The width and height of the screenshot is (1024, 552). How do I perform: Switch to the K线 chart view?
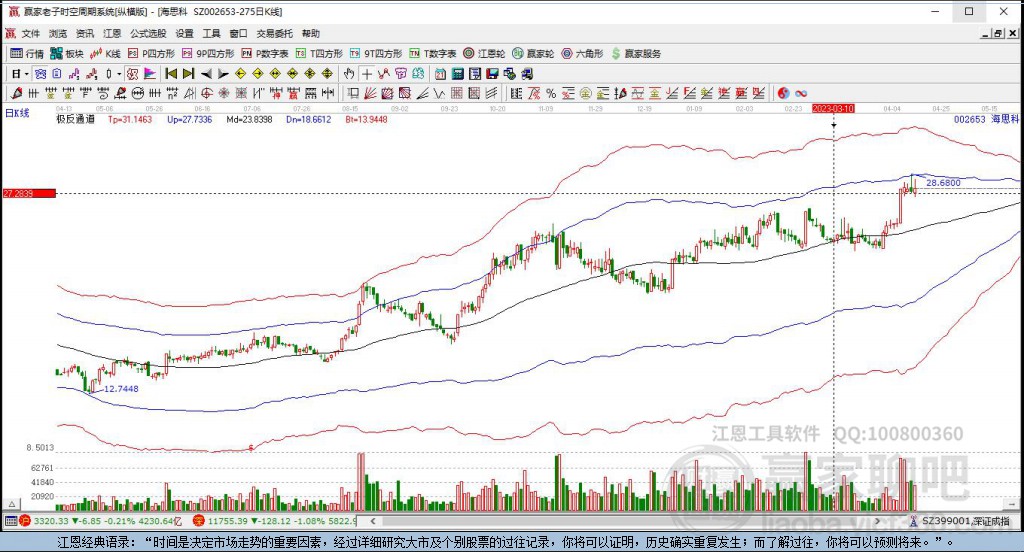click(x=106, y=54)
